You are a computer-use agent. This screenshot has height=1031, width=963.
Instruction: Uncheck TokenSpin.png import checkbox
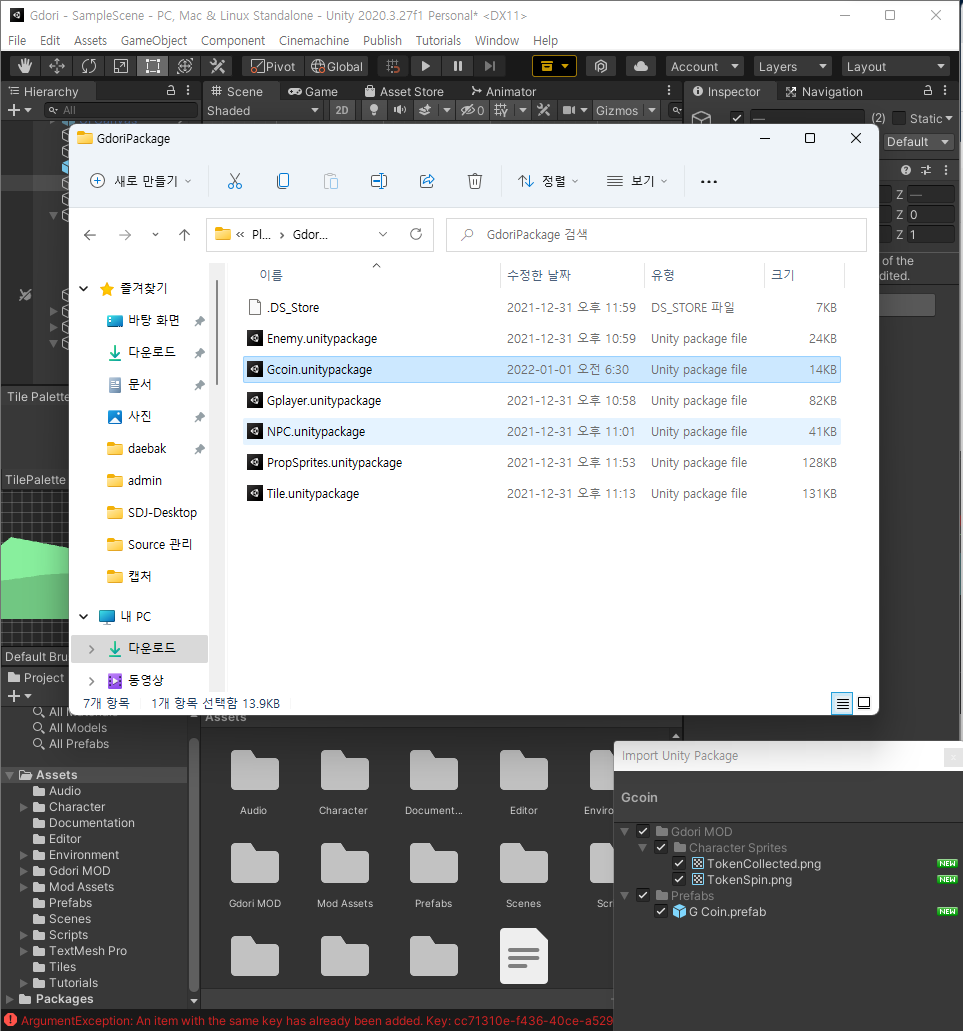(679, 879)
